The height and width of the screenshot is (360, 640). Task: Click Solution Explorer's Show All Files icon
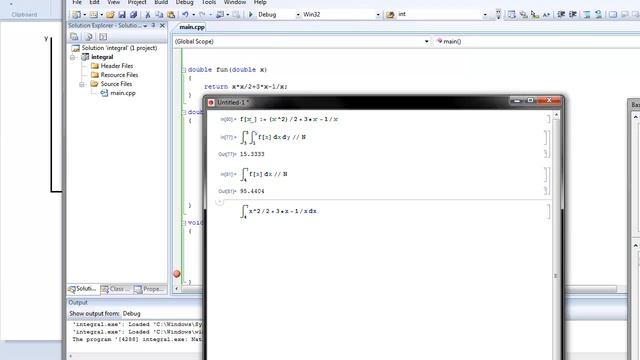pos(89,37)
